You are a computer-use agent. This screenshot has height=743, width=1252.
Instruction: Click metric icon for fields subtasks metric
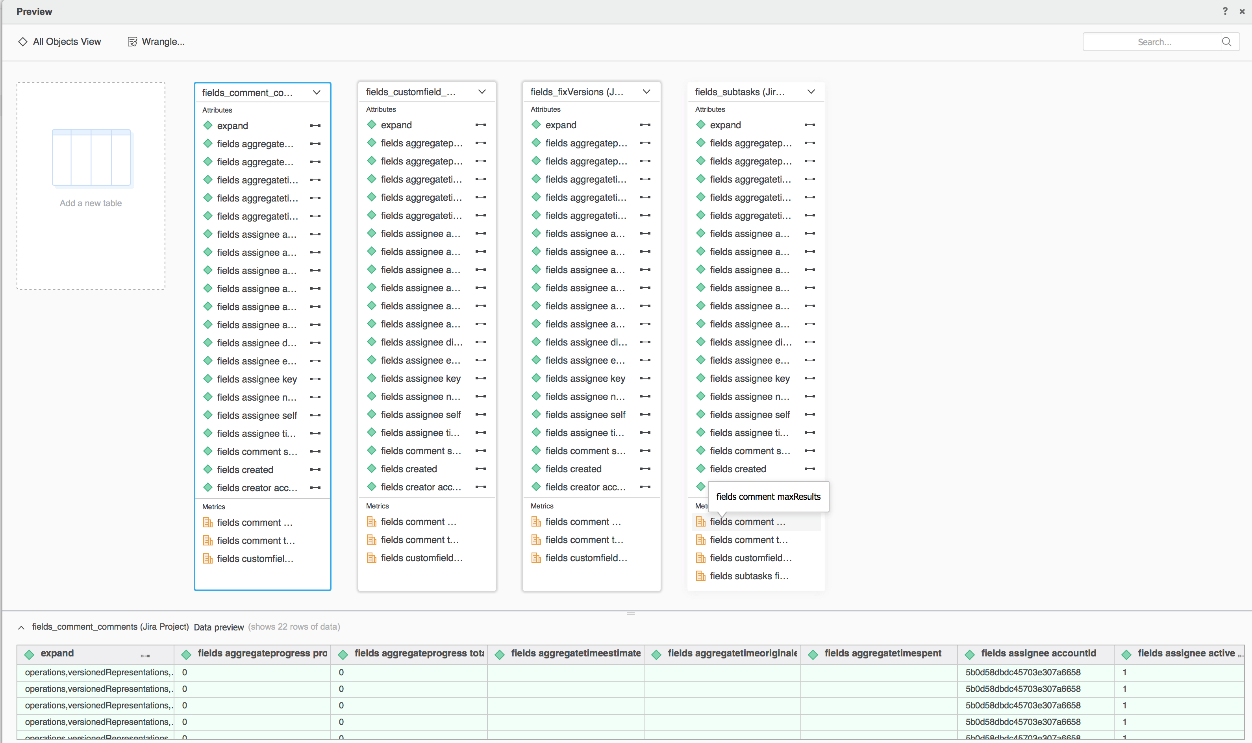click(700, 577)
